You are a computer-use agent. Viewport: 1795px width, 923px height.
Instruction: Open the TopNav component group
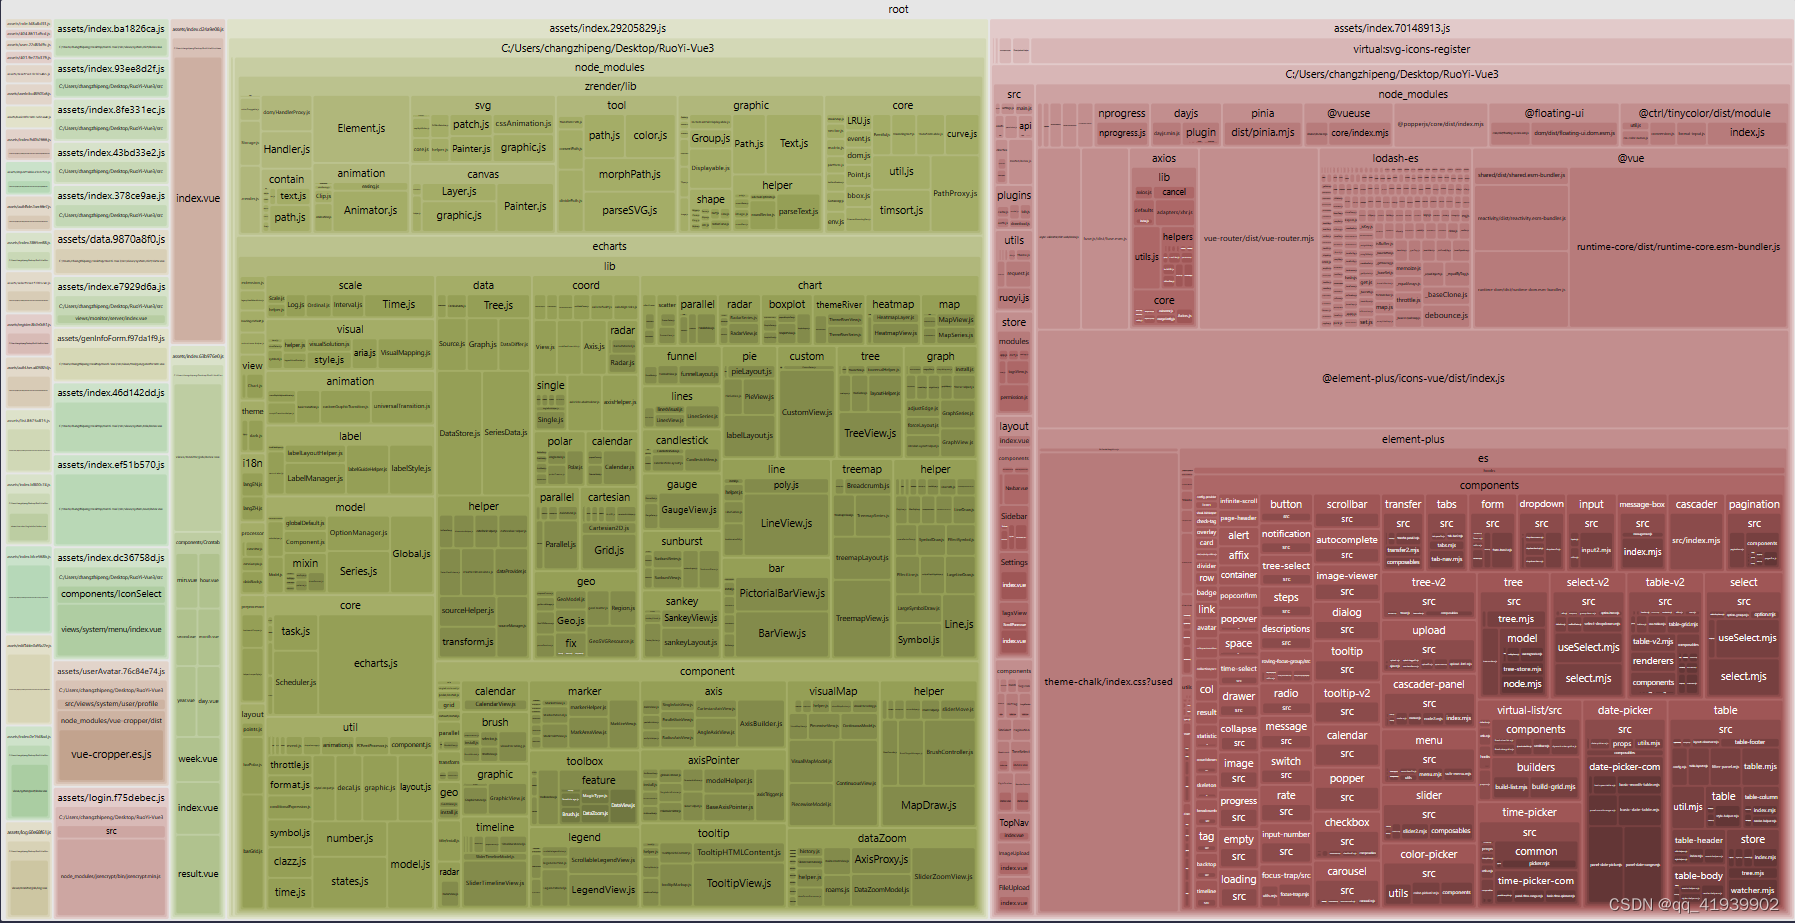click(1013, 823)
